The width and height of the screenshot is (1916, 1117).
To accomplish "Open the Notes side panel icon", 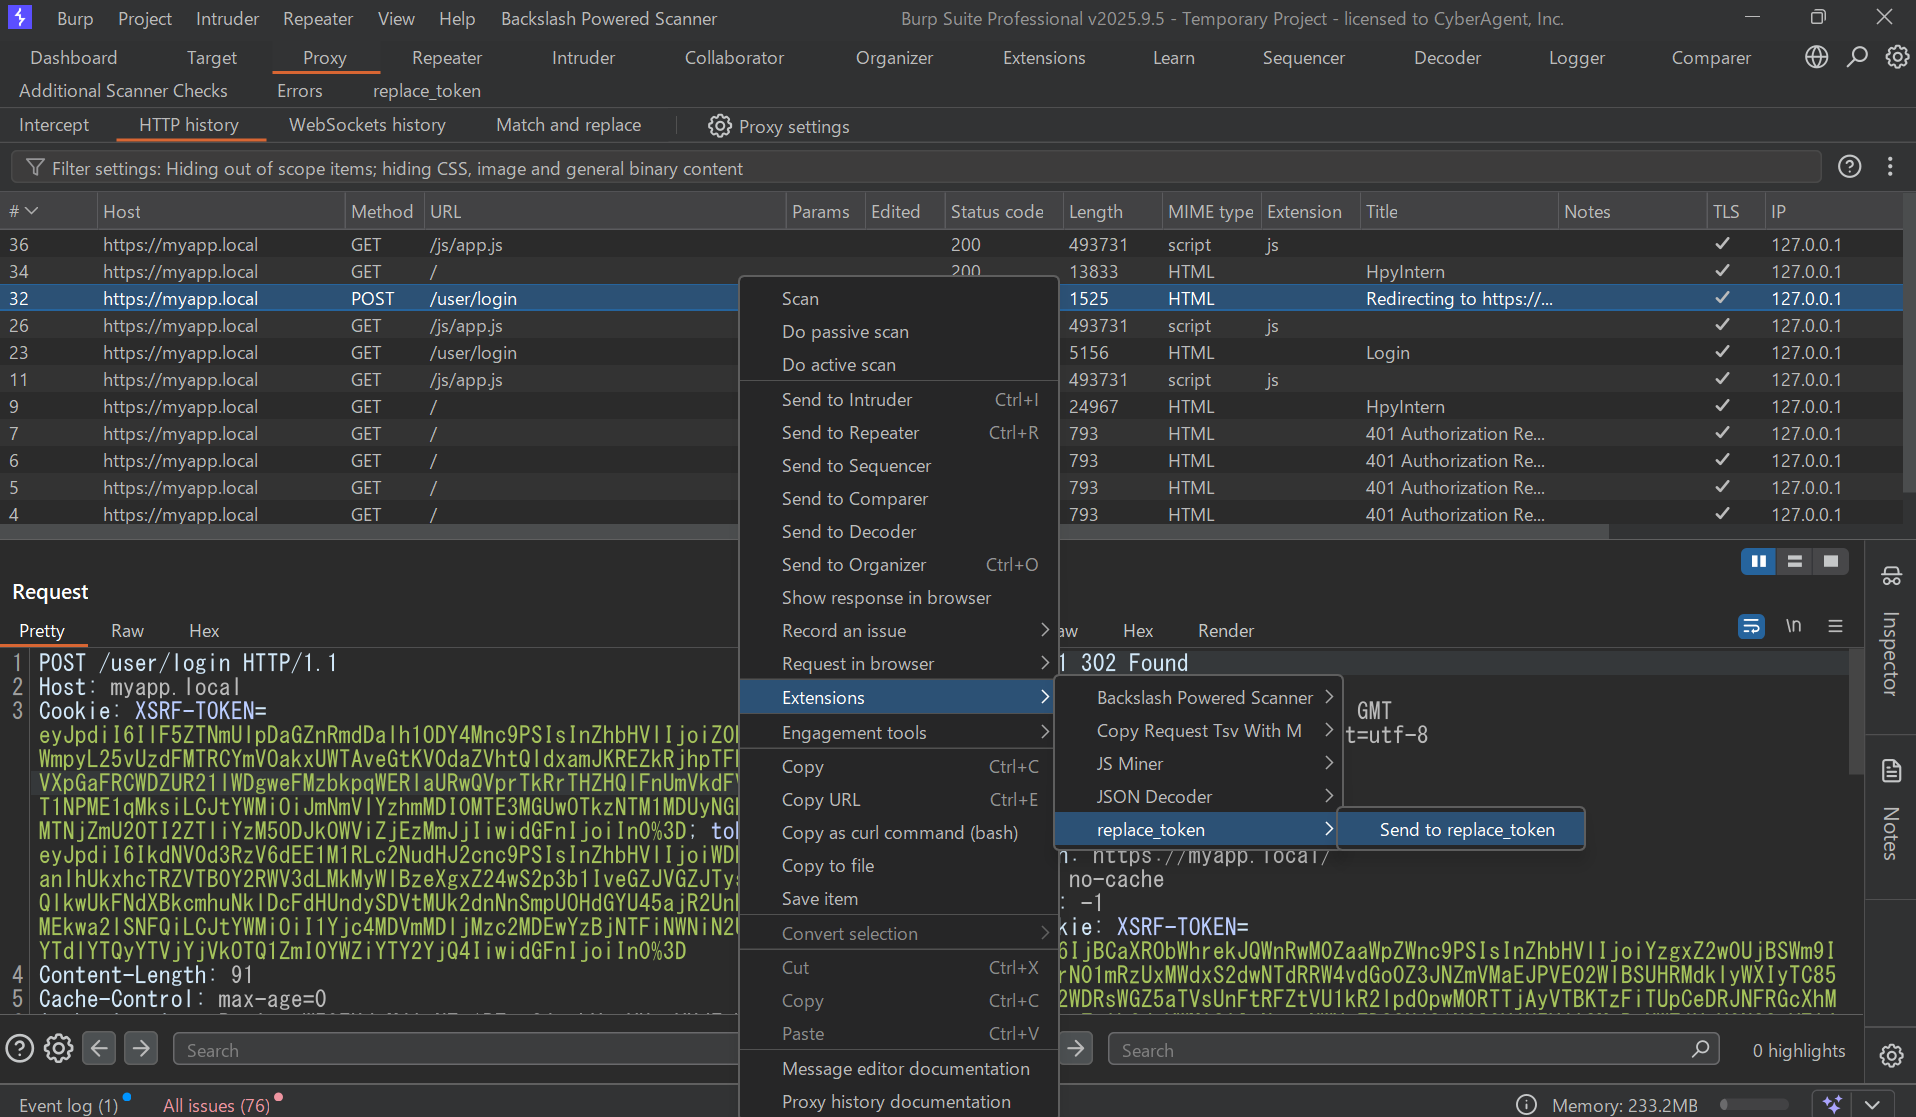I will pyautogui.click(x=1891, y=771).
